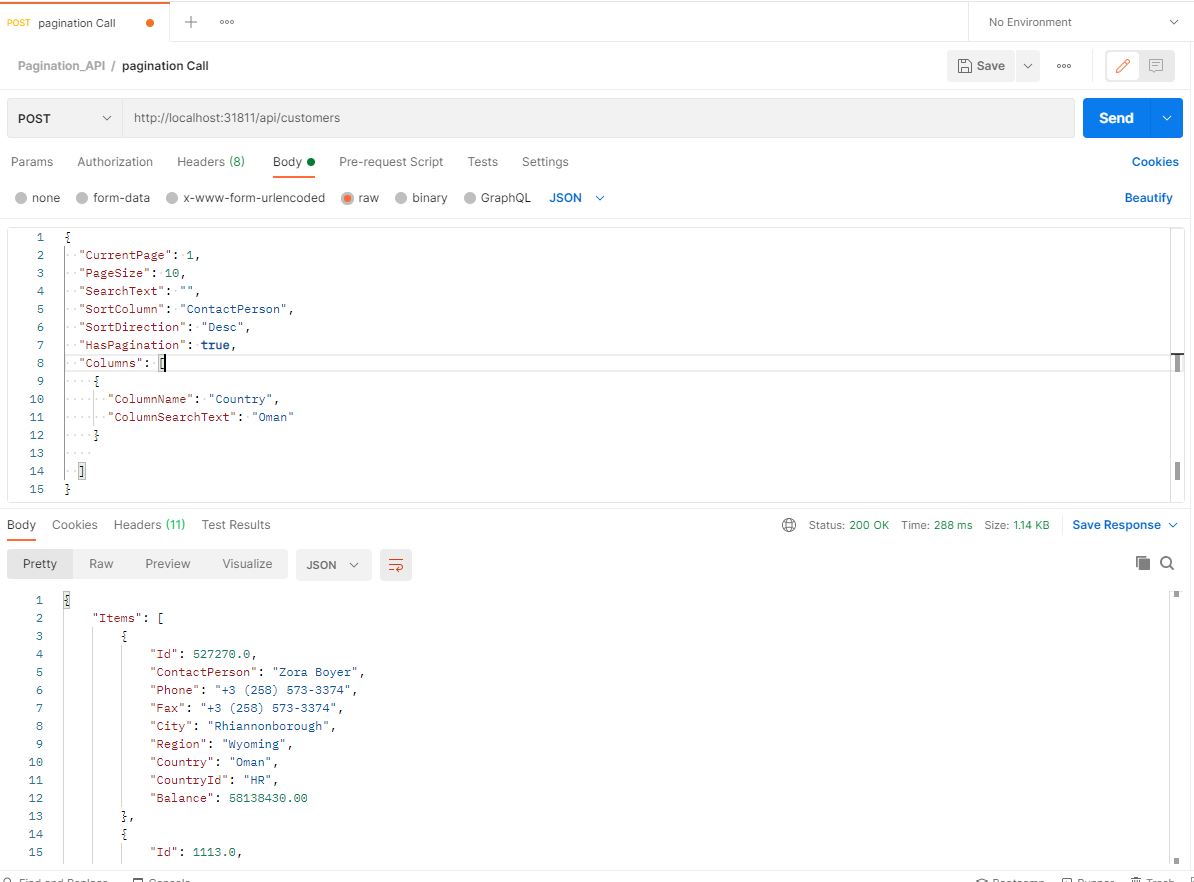The width and height of the screenshot is (1194, 882).
Task: Open the more actions dots next to Save
Action: pyautogui.click(x=1064, y=66)
